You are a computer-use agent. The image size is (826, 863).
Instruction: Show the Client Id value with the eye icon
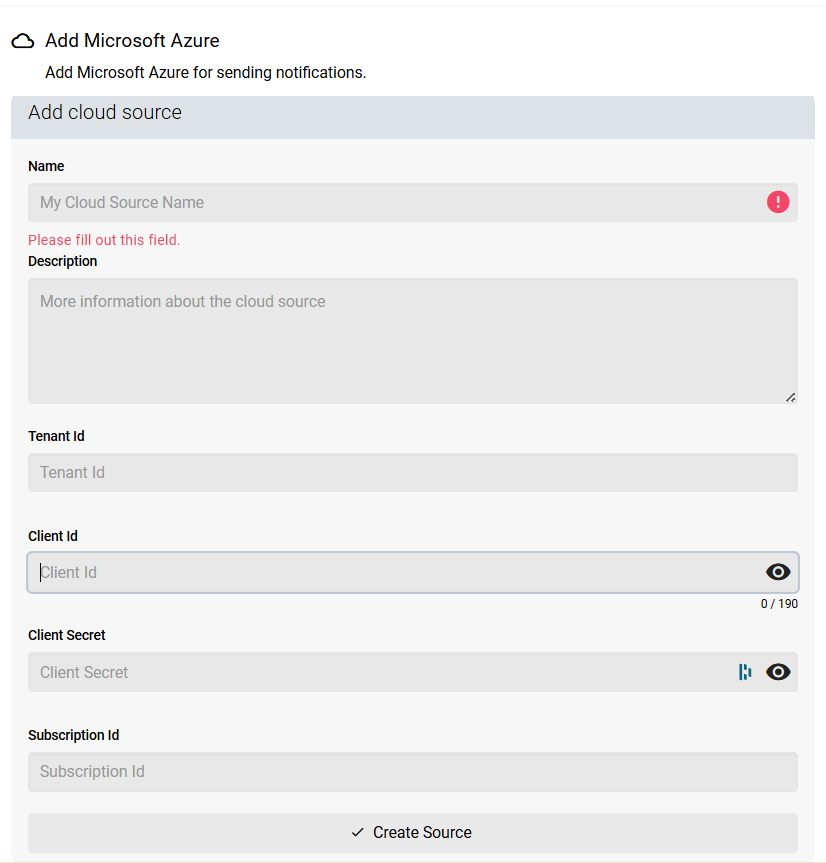point(778,572)
